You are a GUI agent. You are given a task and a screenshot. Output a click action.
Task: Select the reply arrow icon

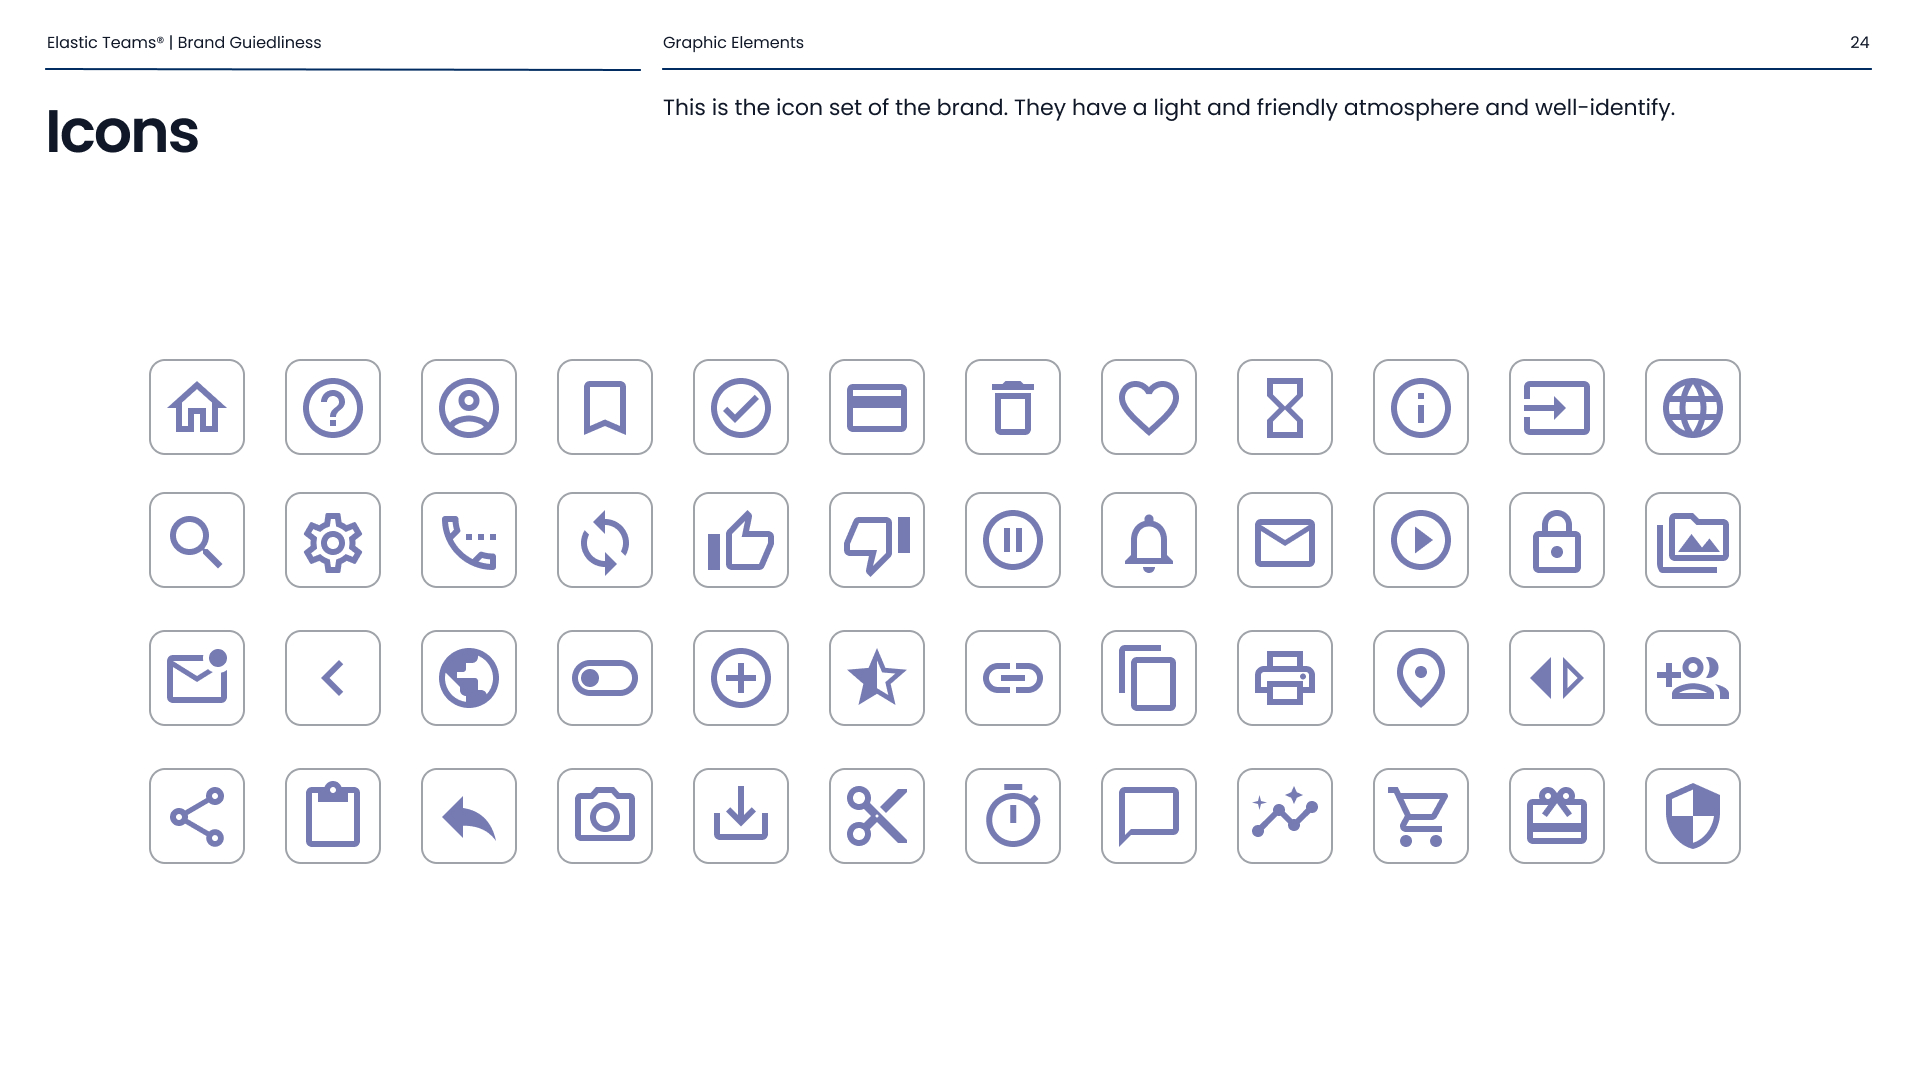tap(469, 816)
